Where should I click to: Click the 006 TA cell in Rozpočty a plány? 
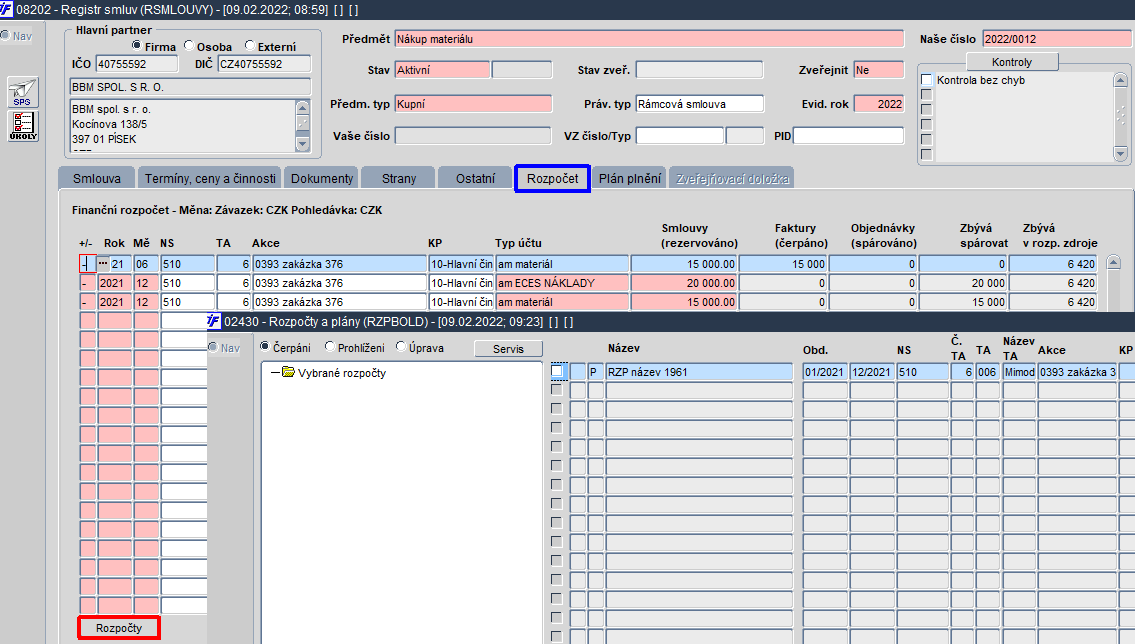point(987,372)
